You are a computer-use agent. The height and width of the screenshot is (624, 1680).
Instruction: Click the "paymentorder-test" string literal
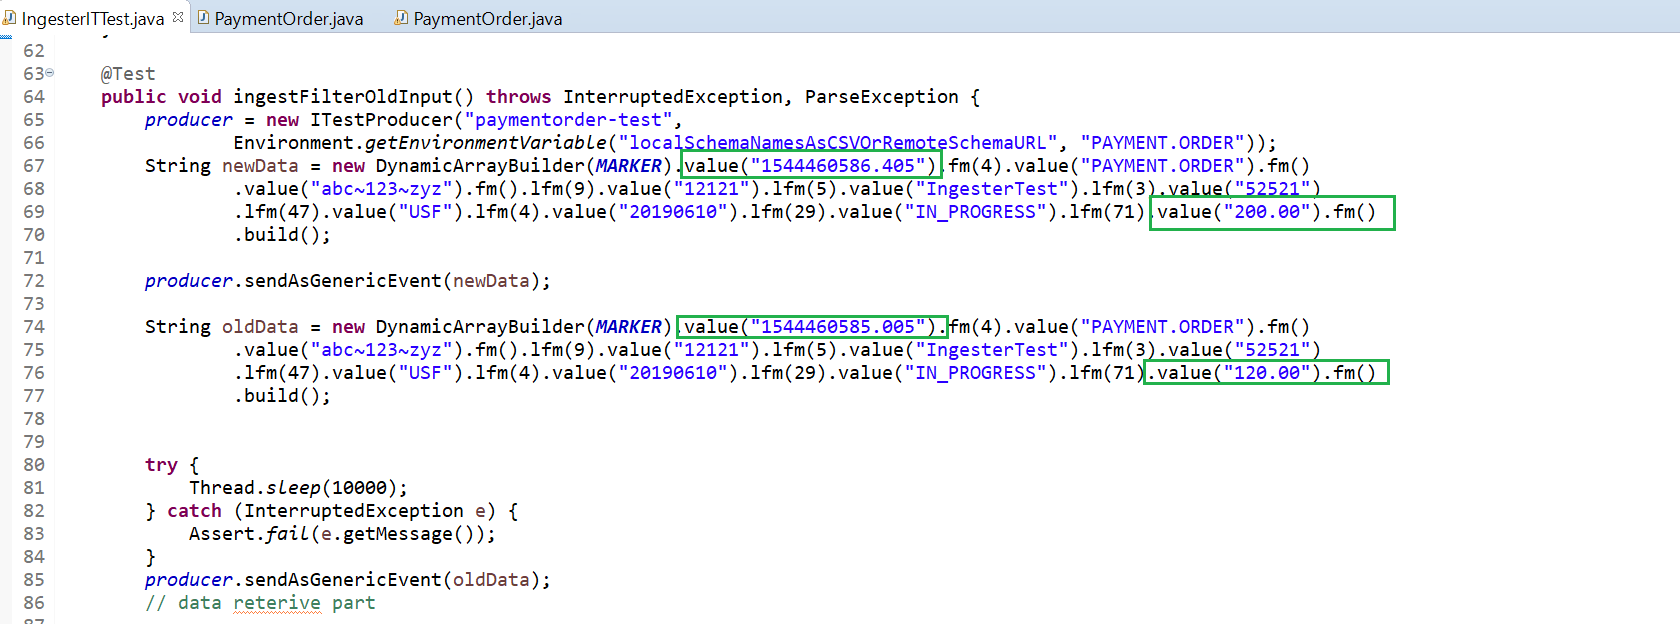pos(567,120)
